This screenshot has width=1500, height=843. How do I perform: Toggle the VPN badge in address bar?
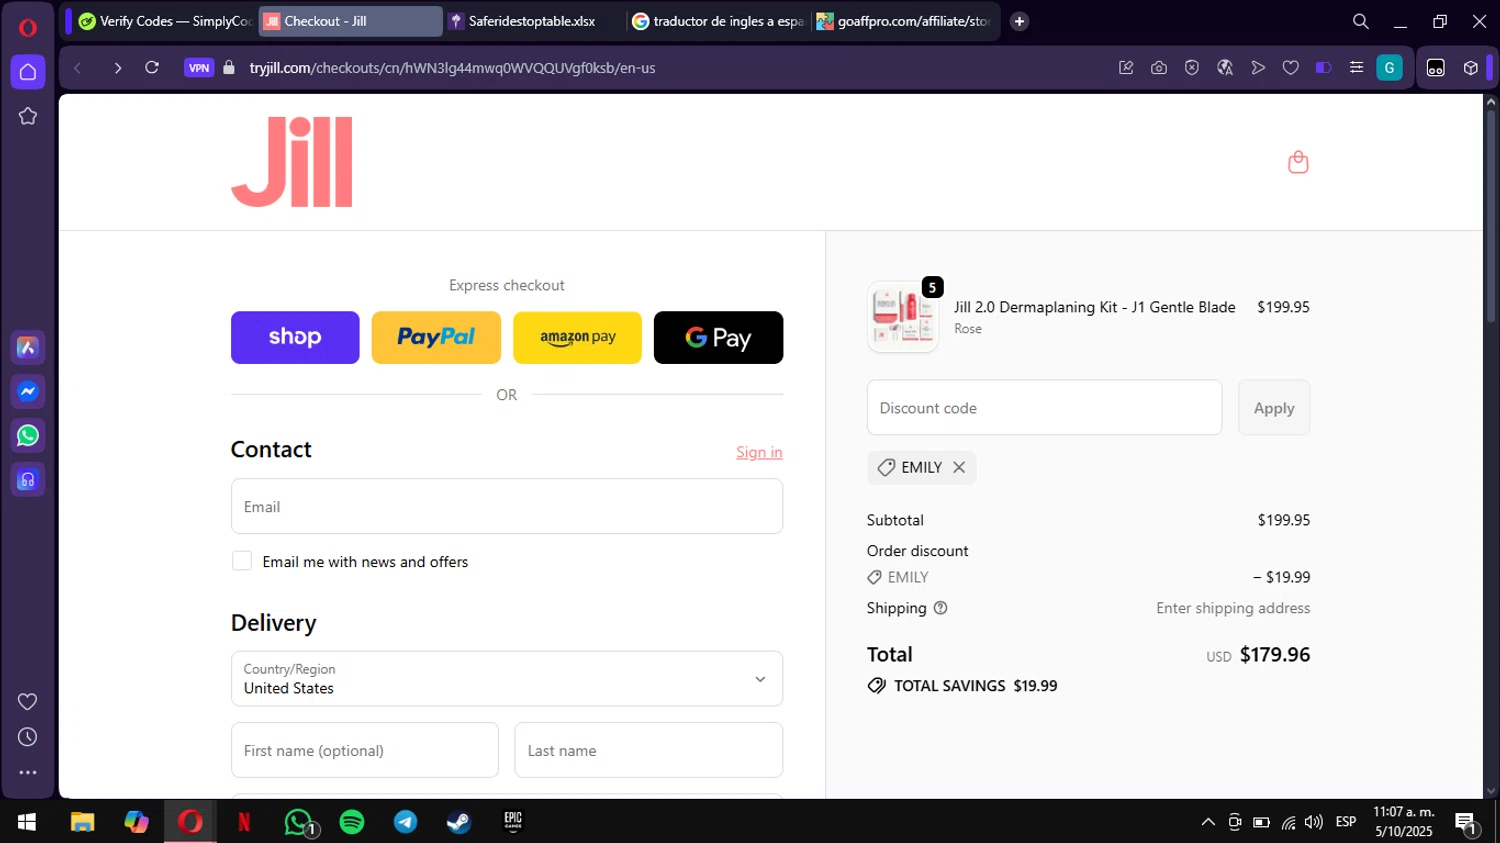click(199, 68)
